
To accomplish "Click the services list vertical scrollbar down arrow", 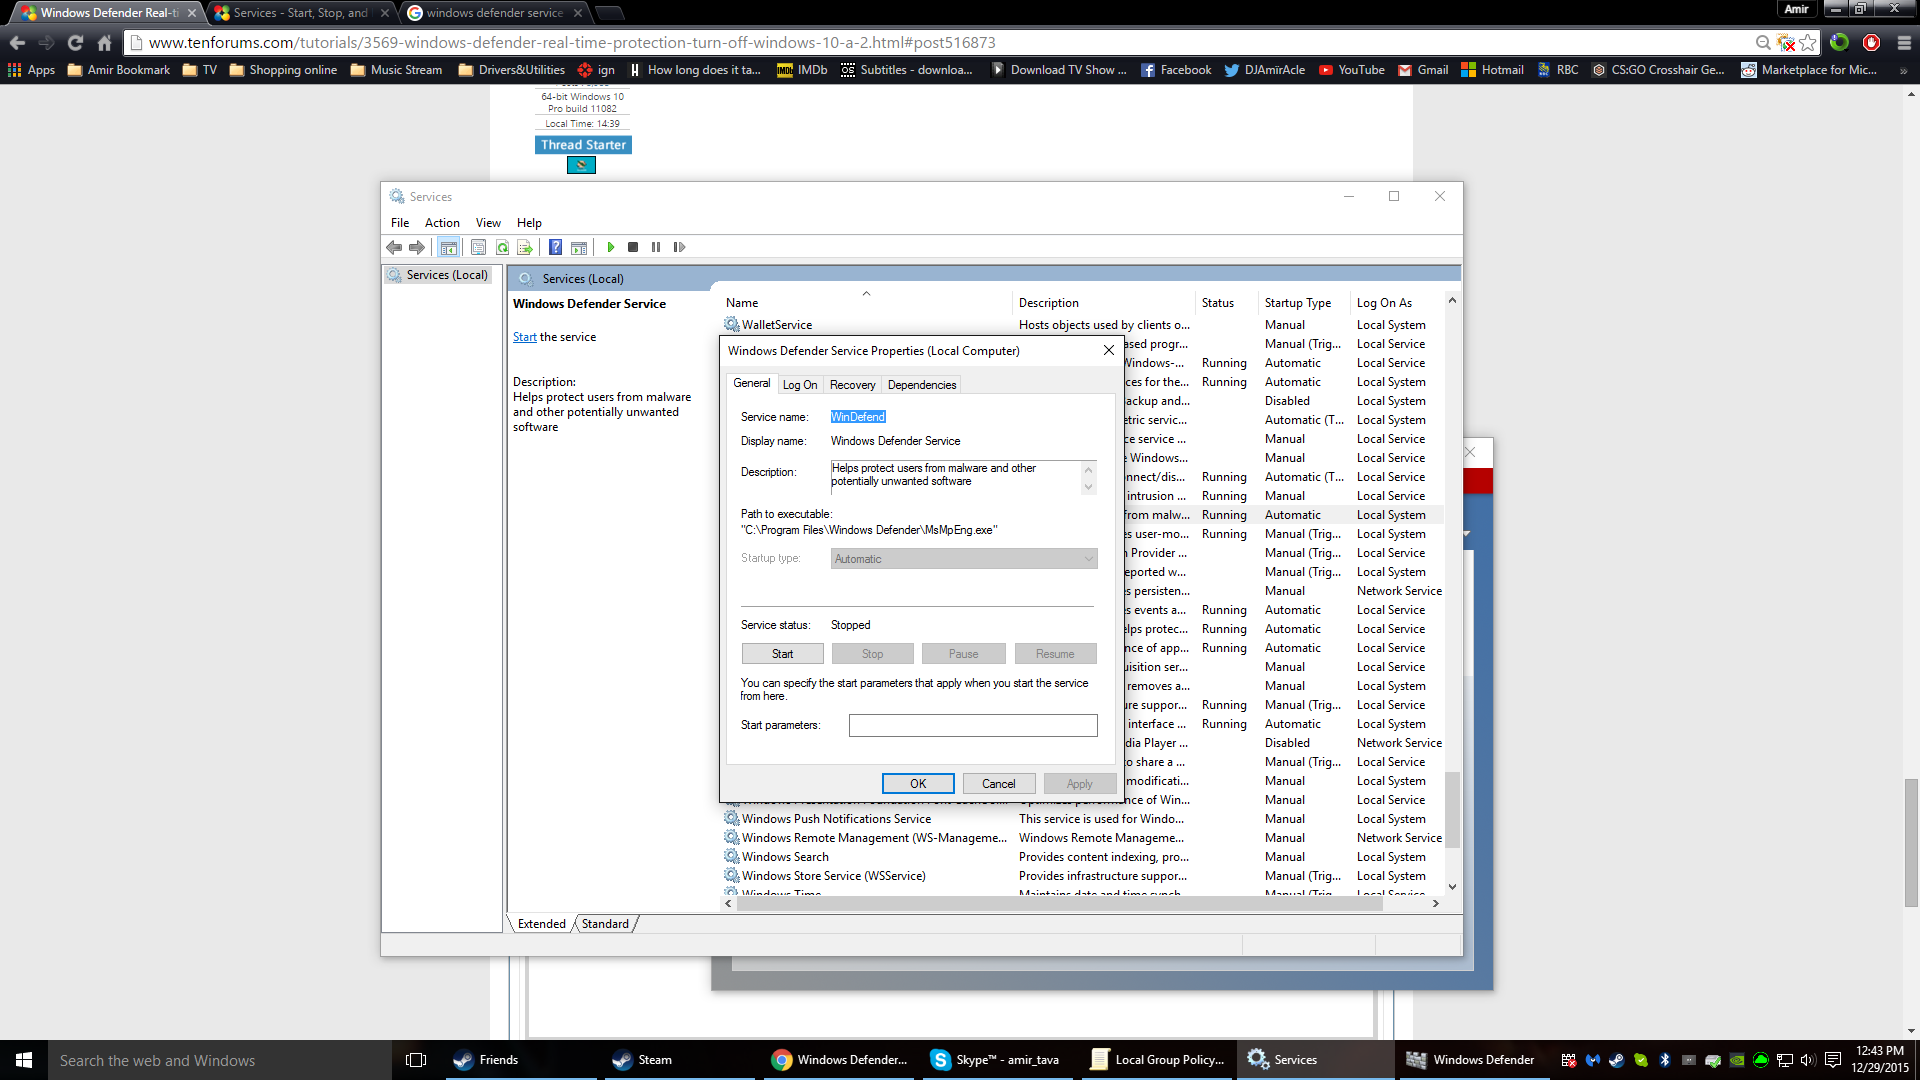I will 1452,887.
